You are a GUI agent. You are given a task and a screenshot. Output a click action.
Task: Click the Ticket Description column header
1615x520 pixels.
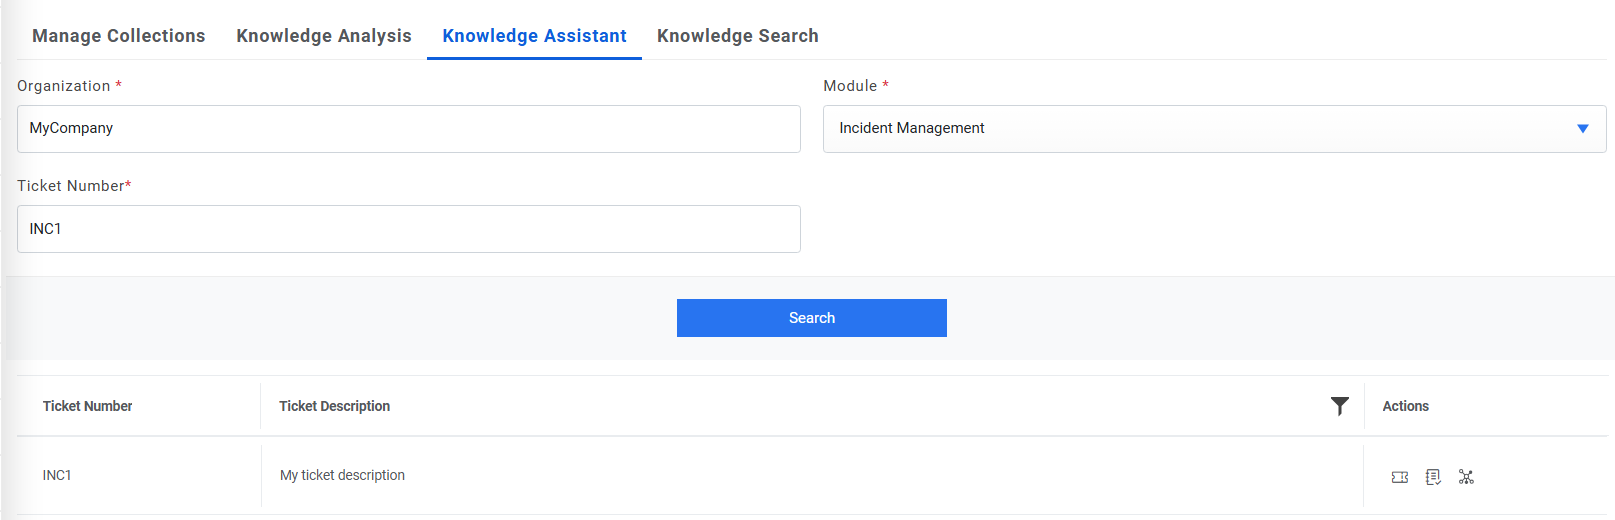tap(335, 406)
